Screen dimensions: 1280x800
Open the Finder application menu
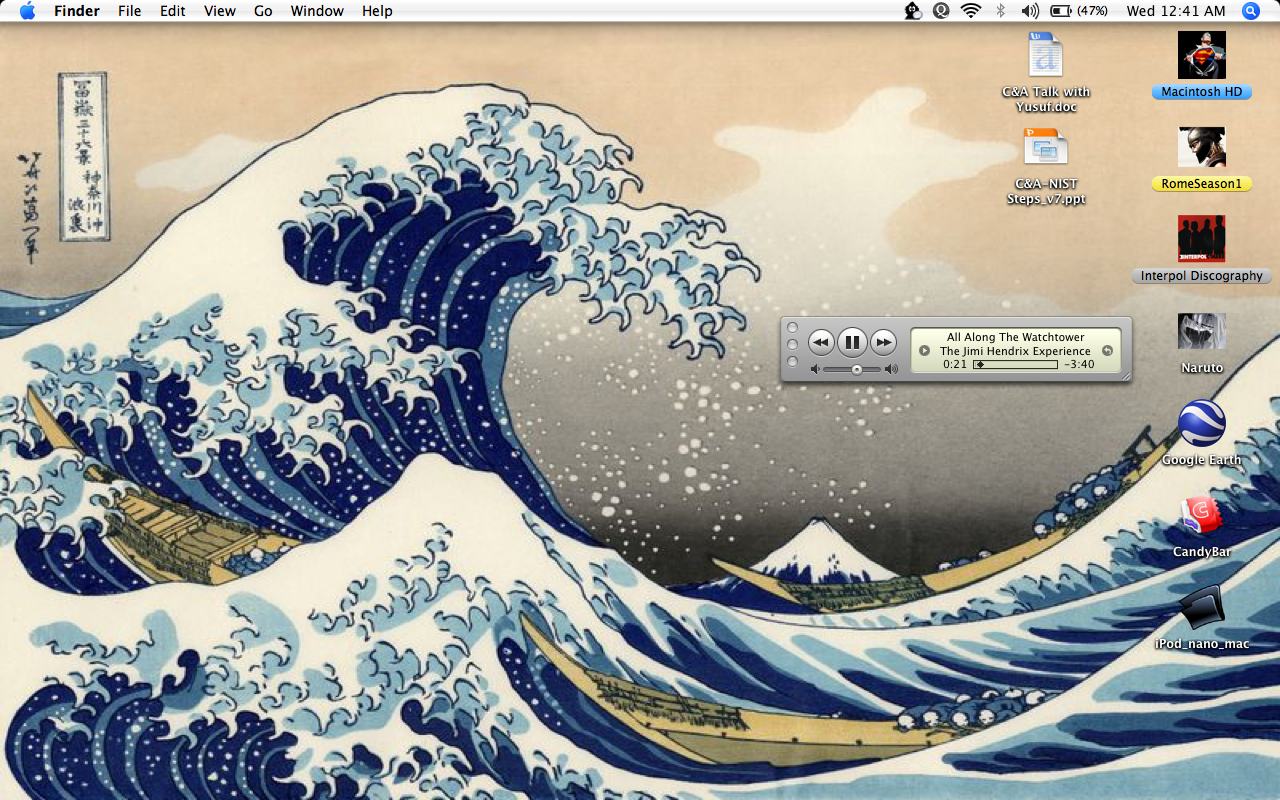[x=76, y=11]
